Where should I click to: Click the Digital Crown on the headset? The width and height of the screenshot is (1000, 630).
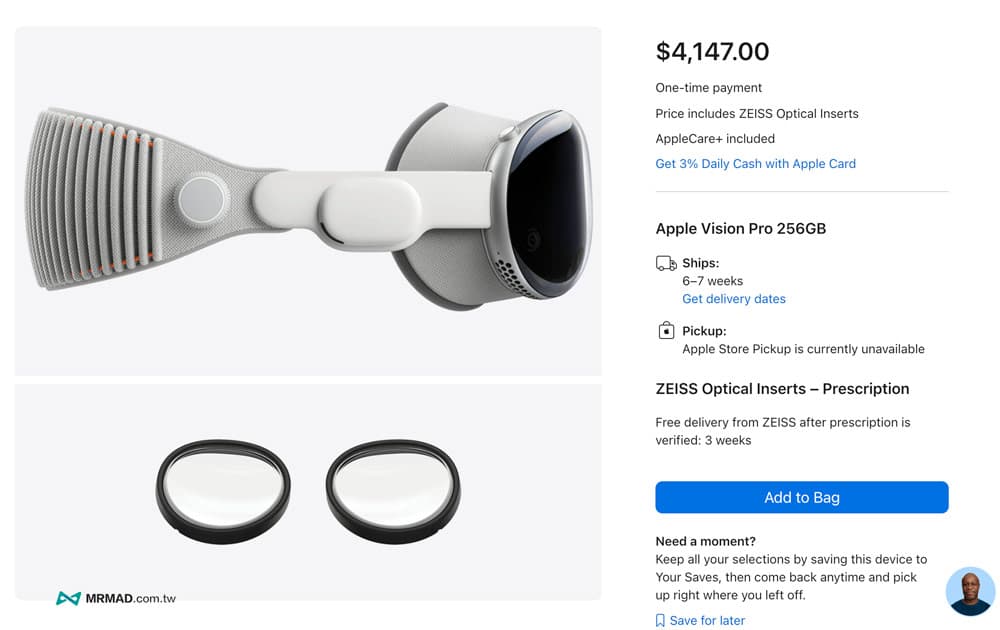(508, 130)
